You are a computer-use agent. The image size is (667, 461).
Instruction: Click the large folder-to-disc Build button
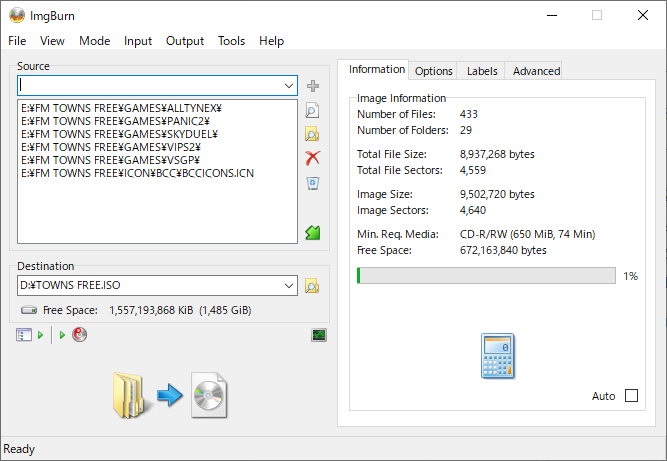pyautogui.click(x=170, y=396)
